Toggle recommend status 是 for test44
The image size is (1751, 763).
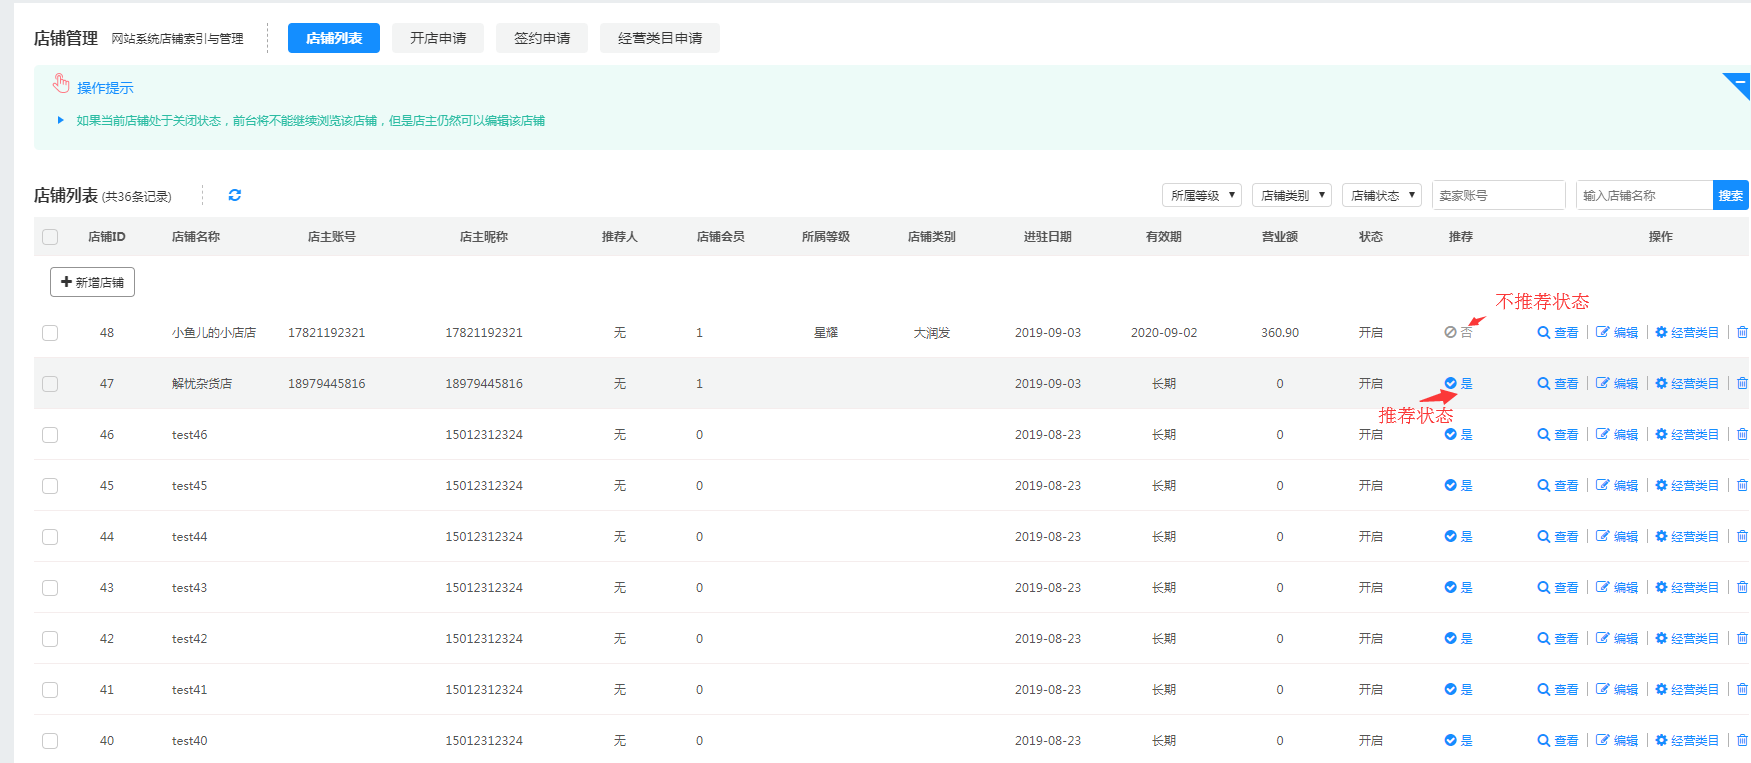coord(1458,536)
